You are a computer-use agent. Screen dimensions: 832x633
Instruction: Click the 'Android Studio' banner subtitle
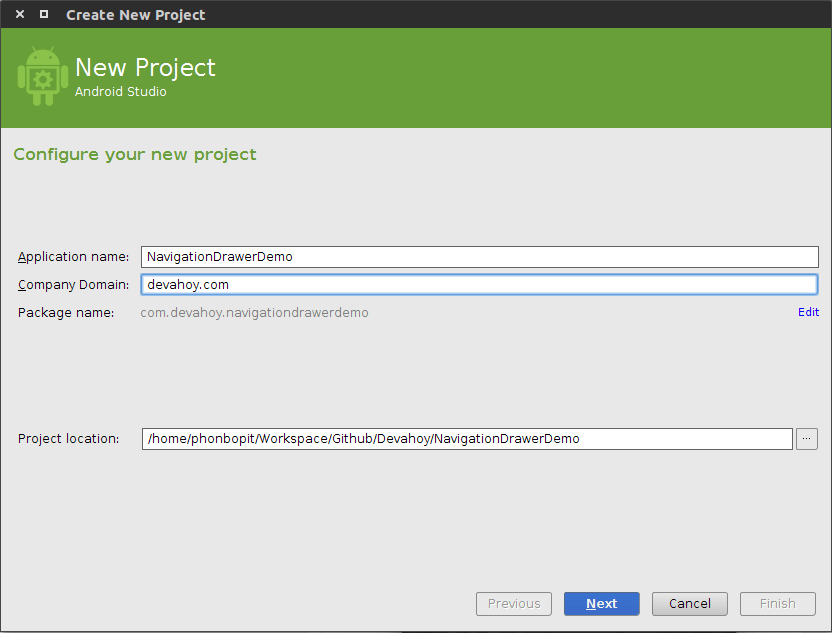pyautogui.click(x=120, y=92)
